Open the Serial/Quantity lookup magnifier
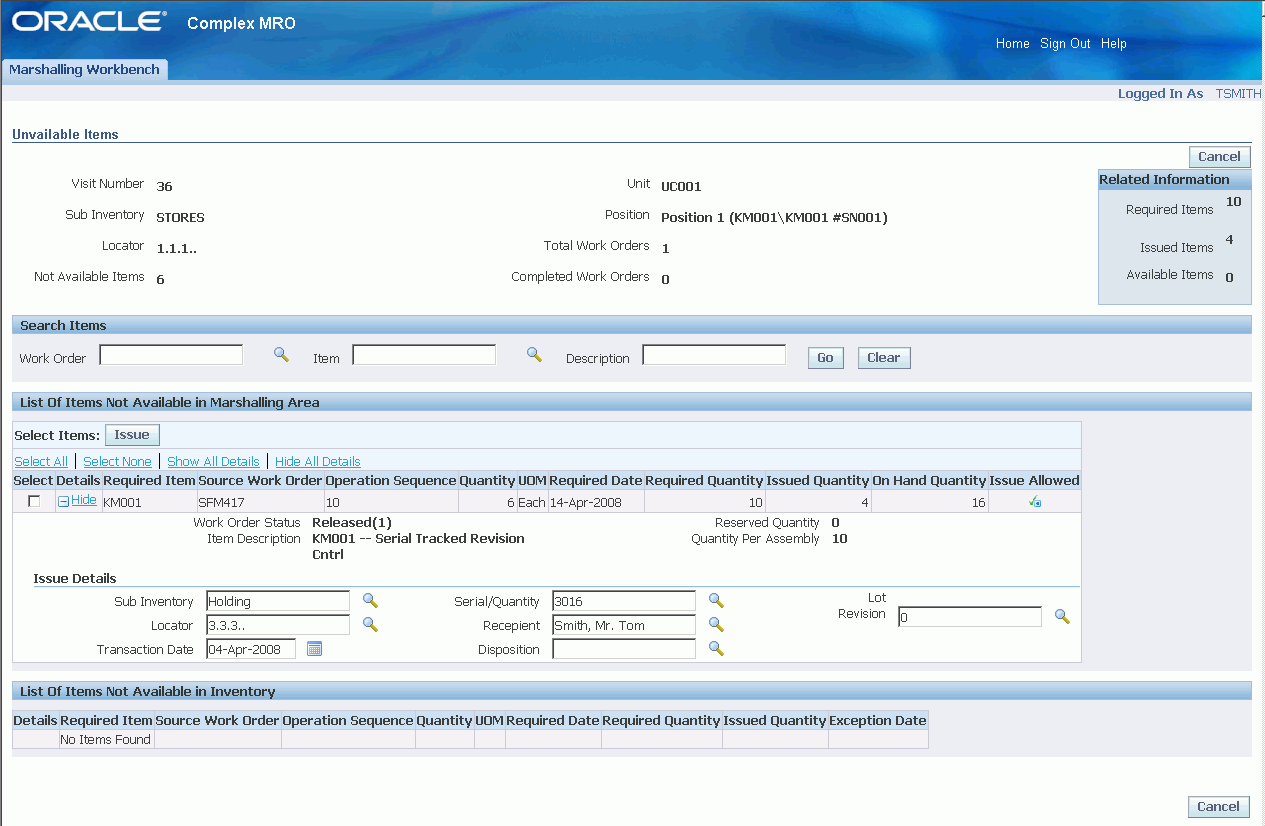 click(716, 600)
